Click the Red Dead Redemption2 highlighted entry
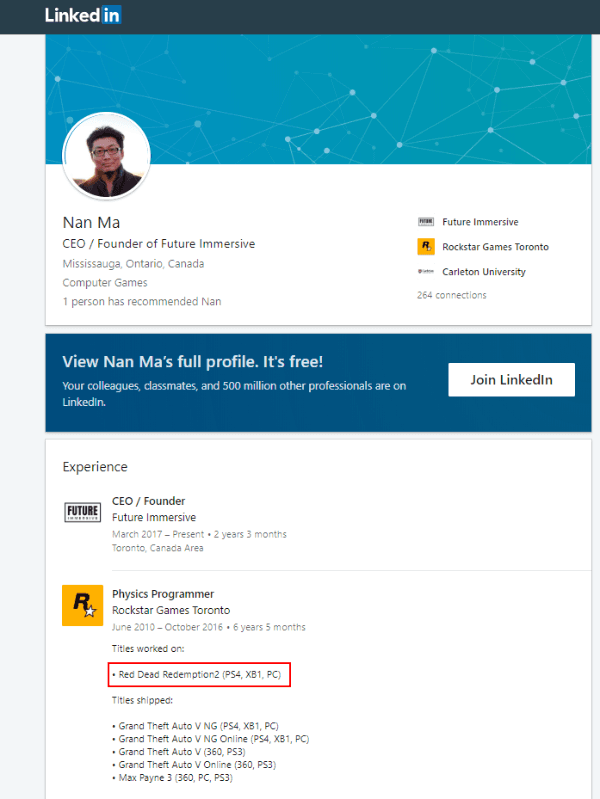This screenshot has width=600, height=799. pyautogui.click(x=199, y=675)
